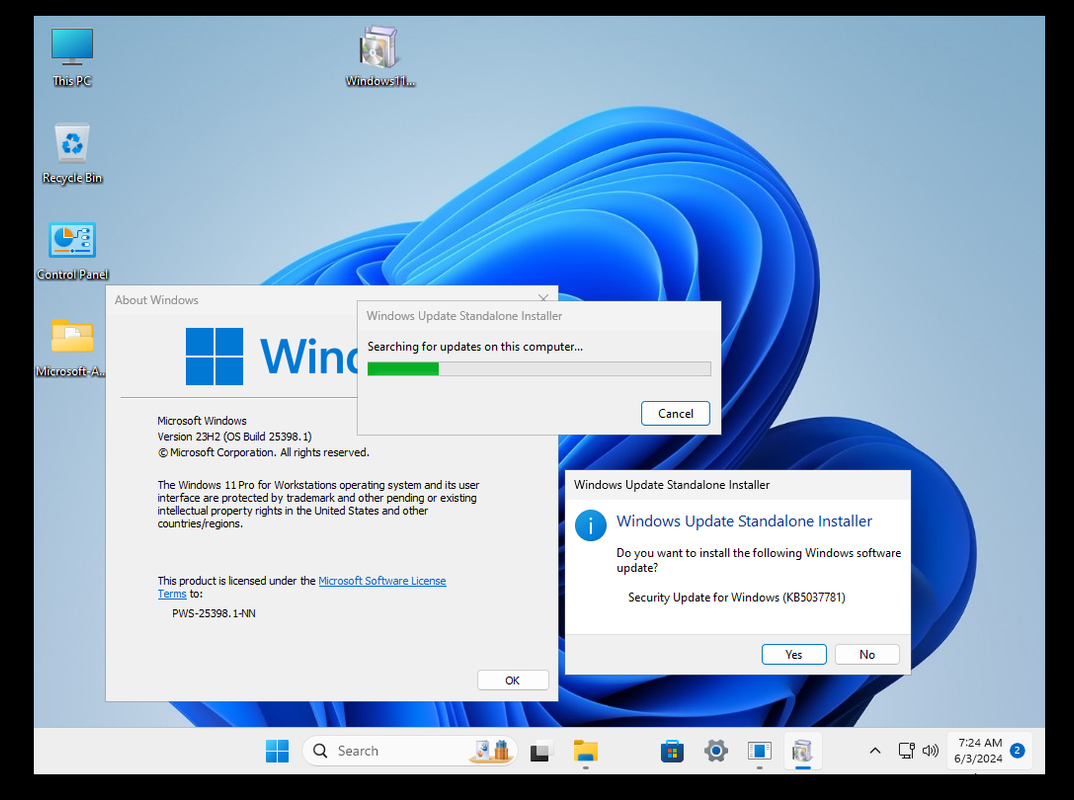Open the Microsoft Software License link
This screenshot has height=800, width=1074.
pos(382,581)
